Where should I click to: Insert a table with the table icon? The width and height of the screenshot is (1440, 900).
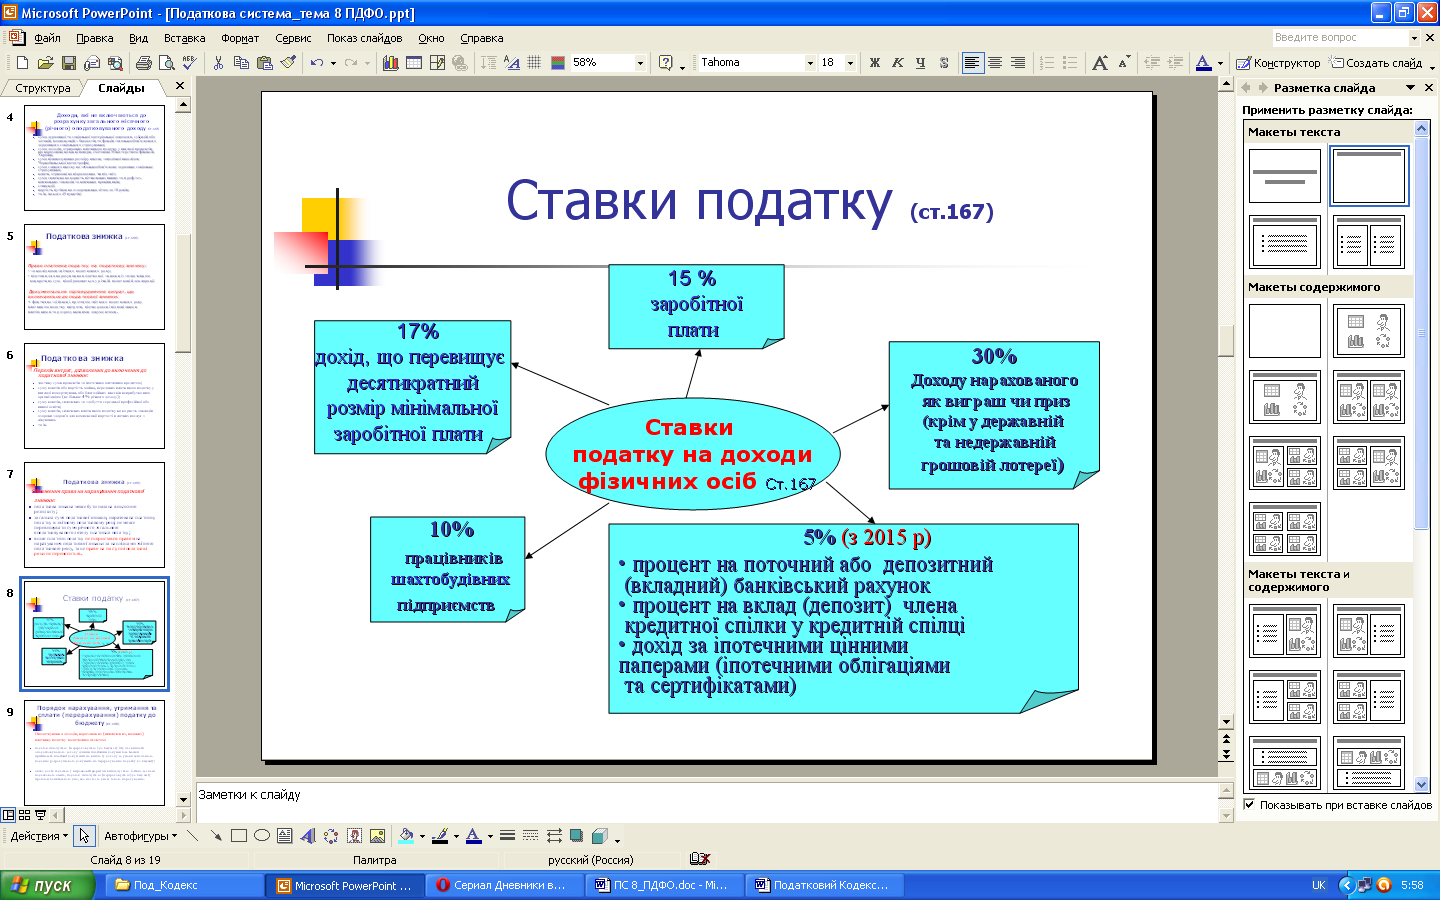pyautogui.click(x=413, y=62)
